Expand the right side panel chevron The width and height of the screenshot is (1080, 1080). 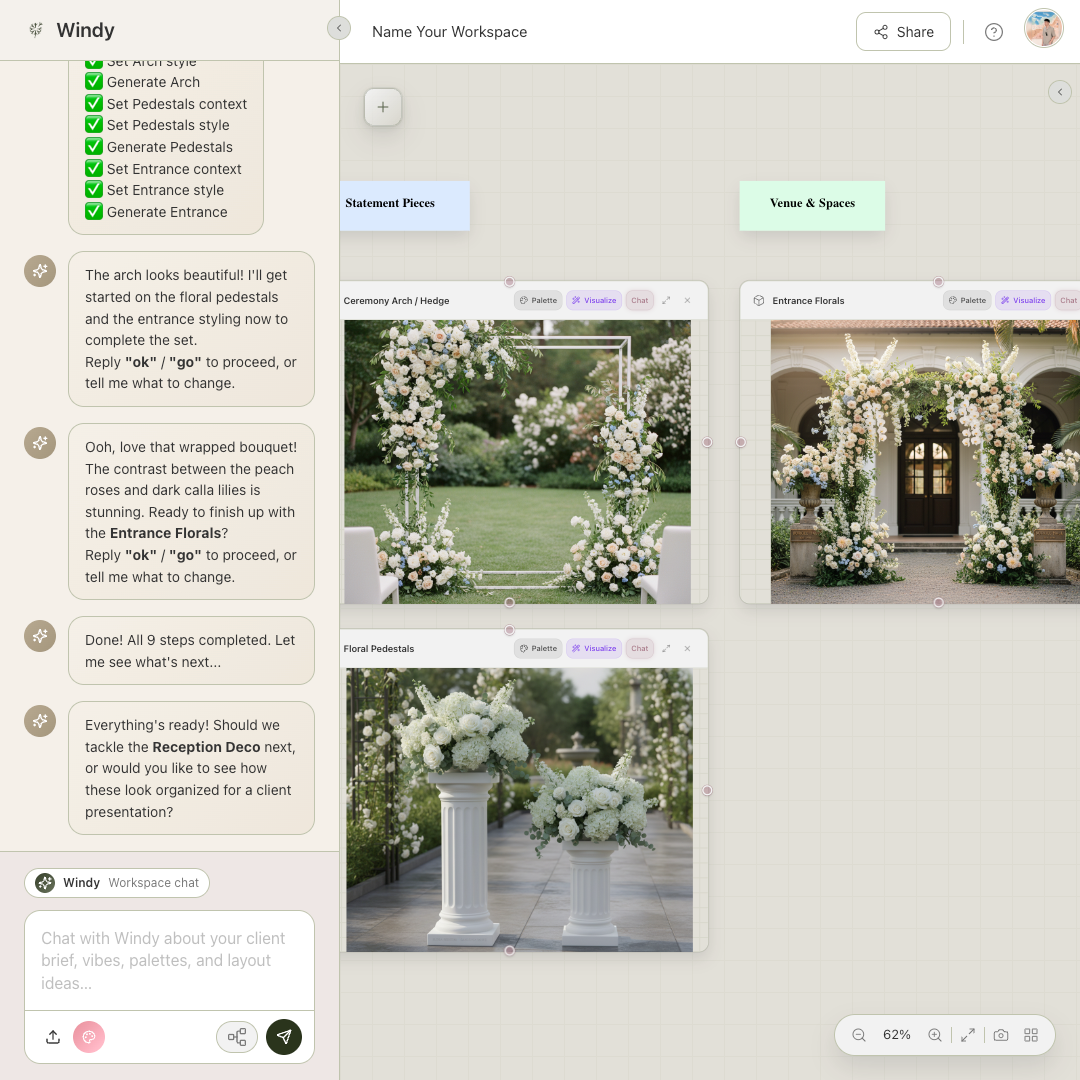(x=1060, y=92)
